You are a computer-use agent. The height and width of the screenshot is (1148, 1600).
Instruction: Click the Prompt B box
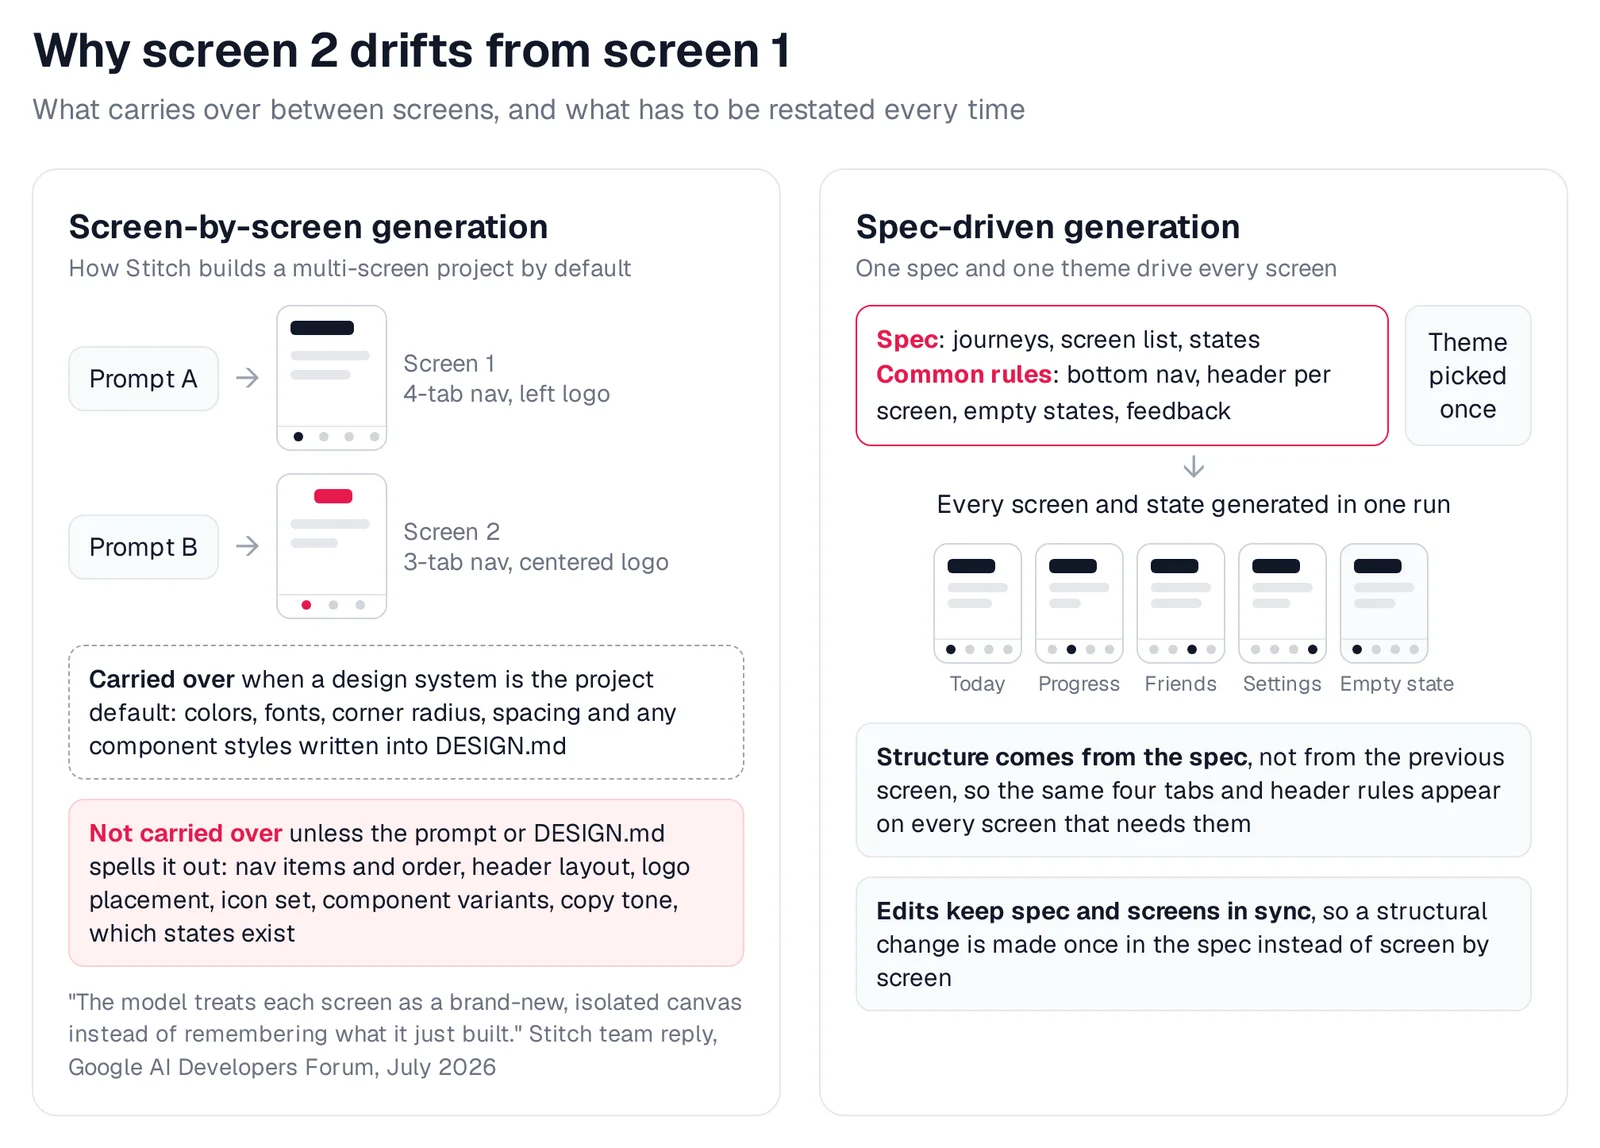[x=143, y=546]
